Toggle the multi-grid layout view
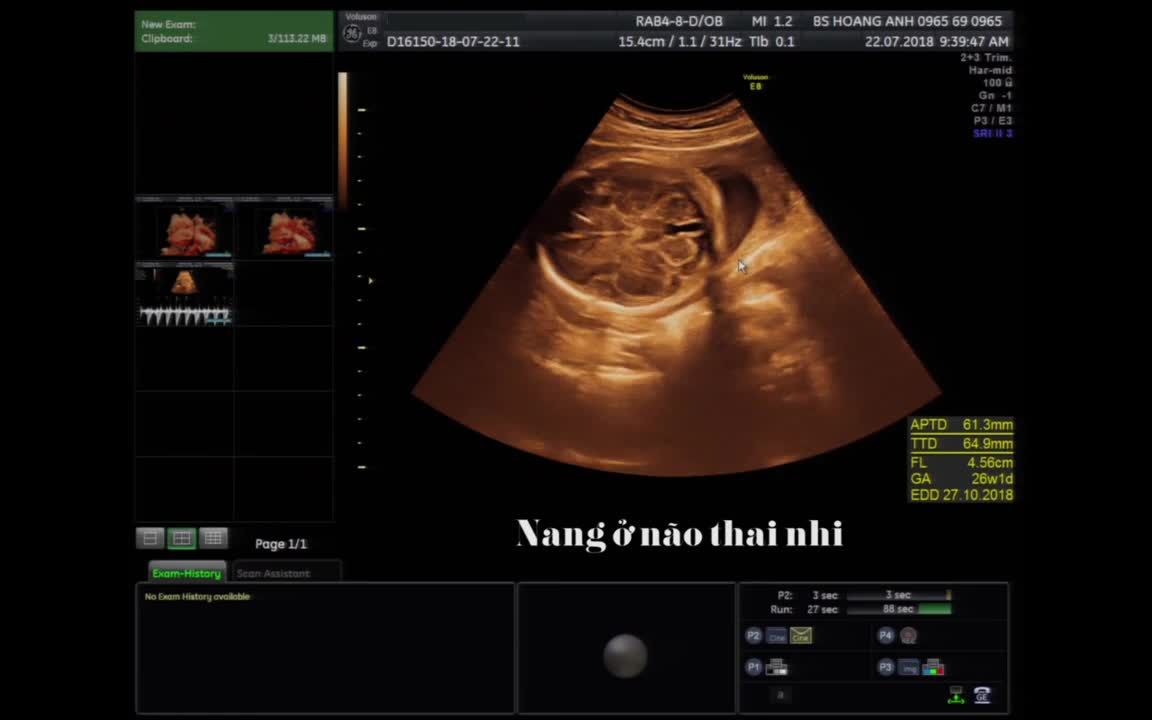Screen dimensions: 1152x720 pos(212,538)
